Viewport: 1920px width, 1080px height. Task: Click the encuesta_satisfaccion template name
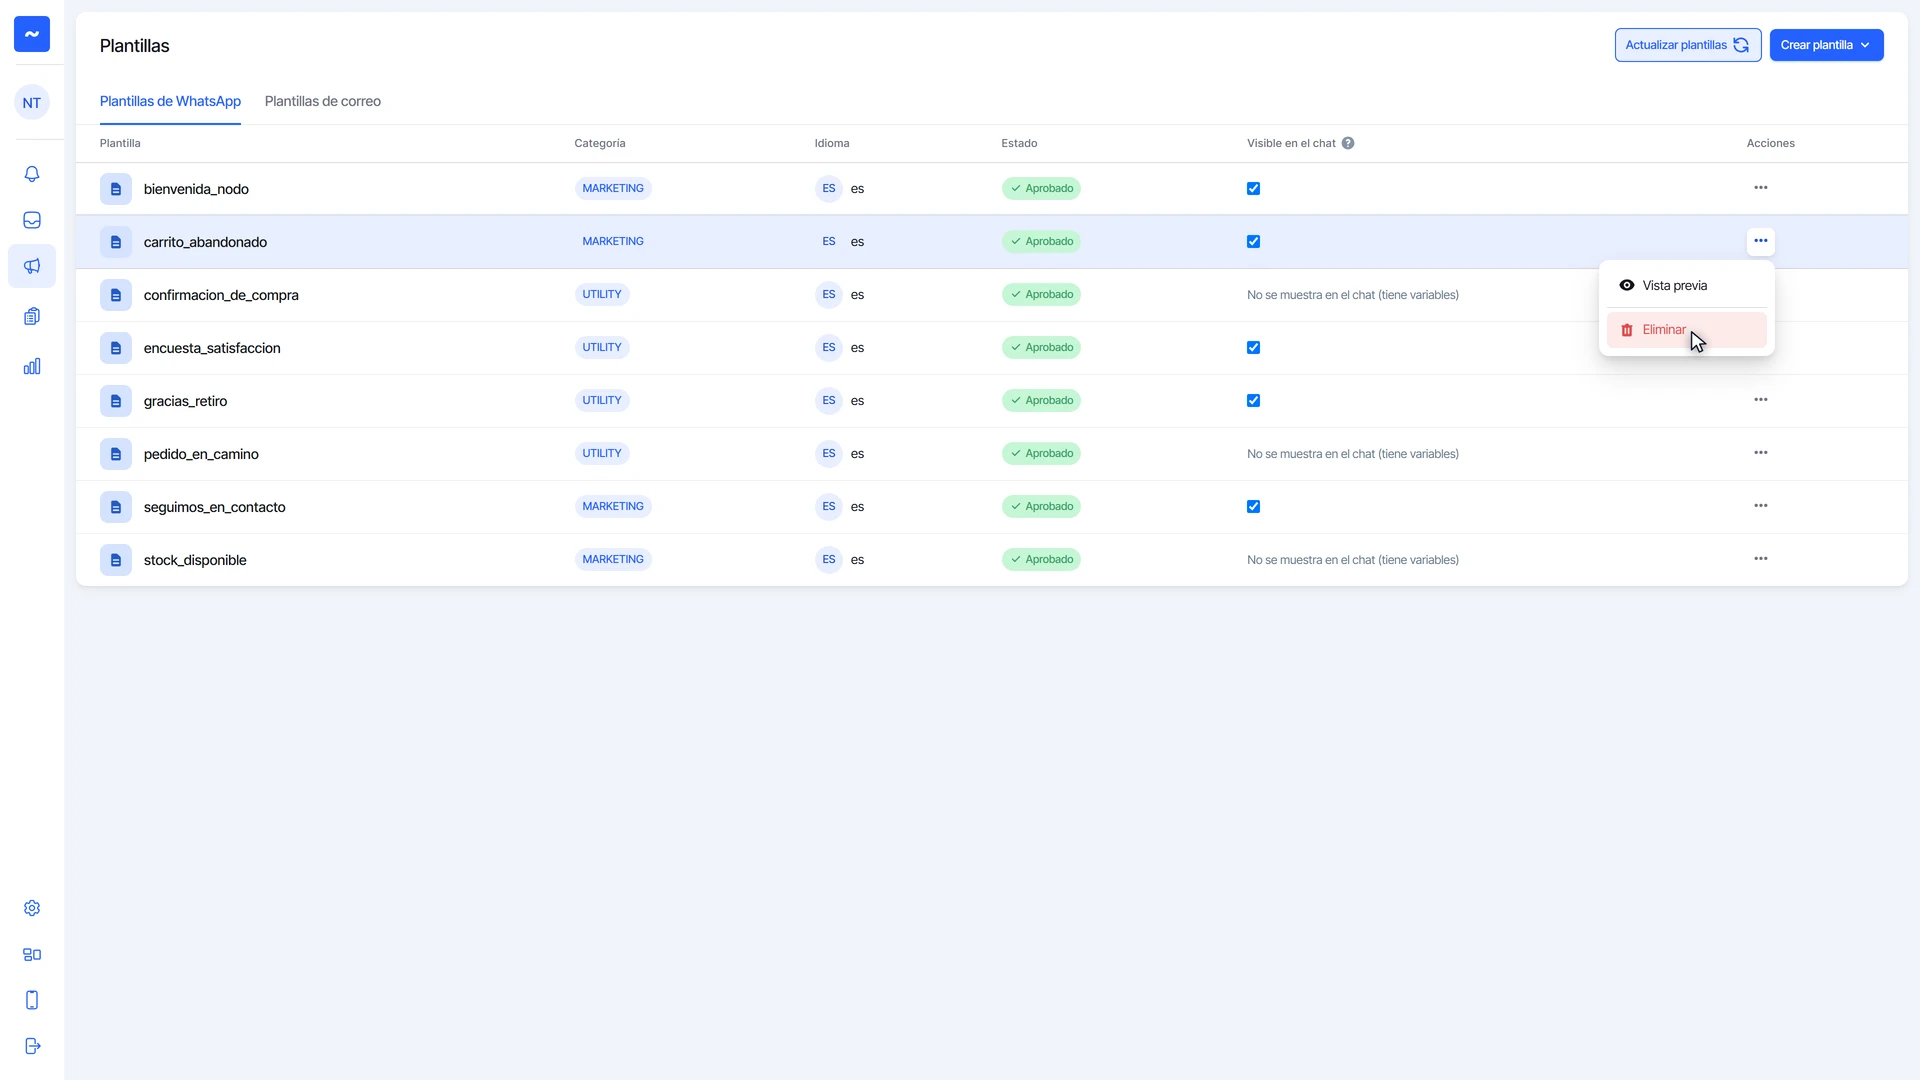(212, 348)
